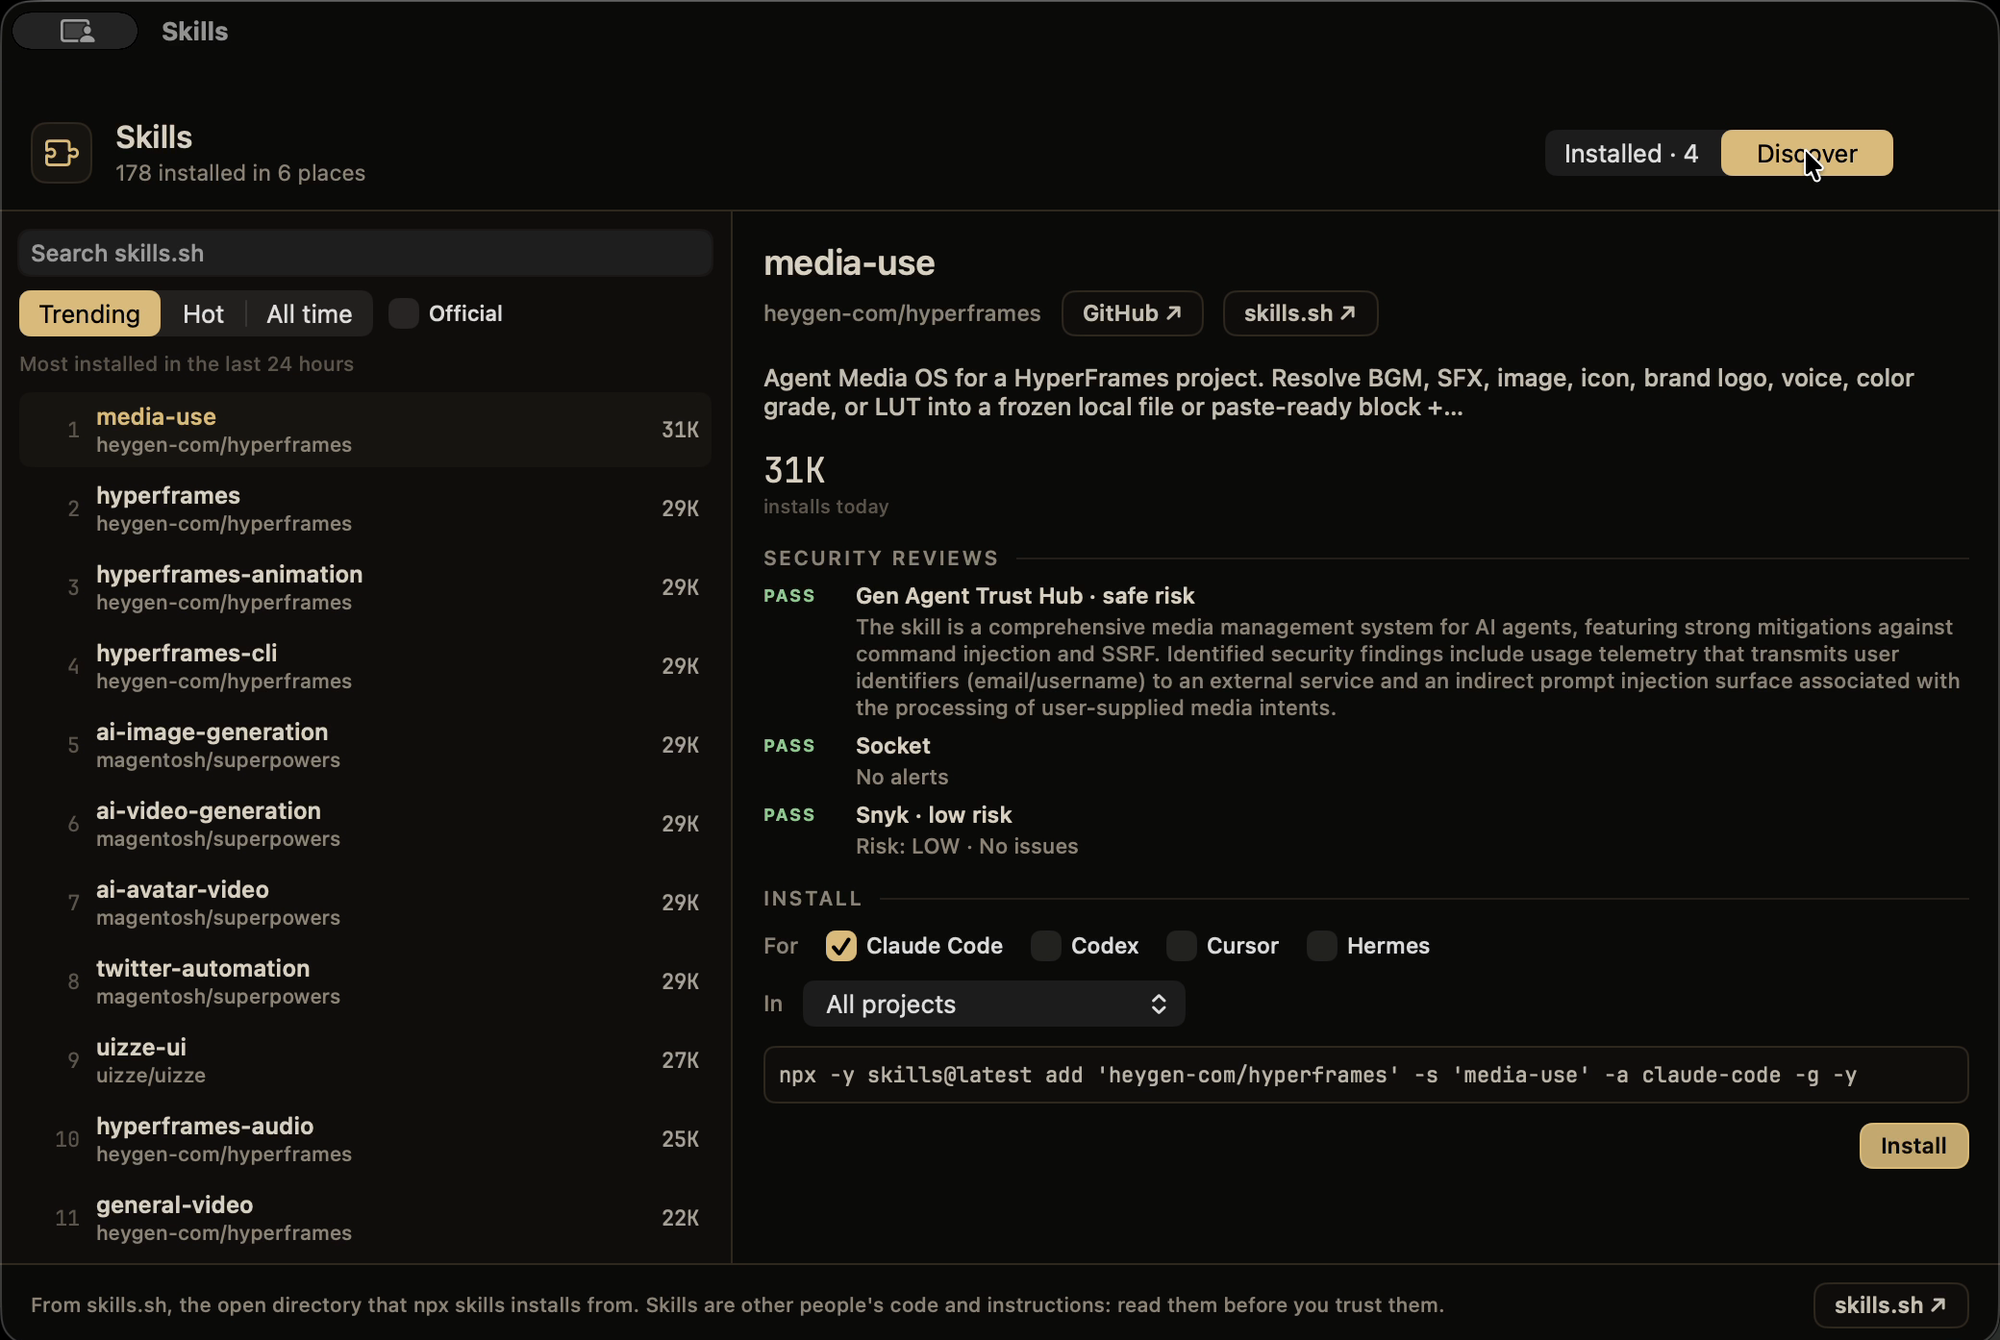
Task: Click the npx install command box
Action: (x=1366, y=1075)
